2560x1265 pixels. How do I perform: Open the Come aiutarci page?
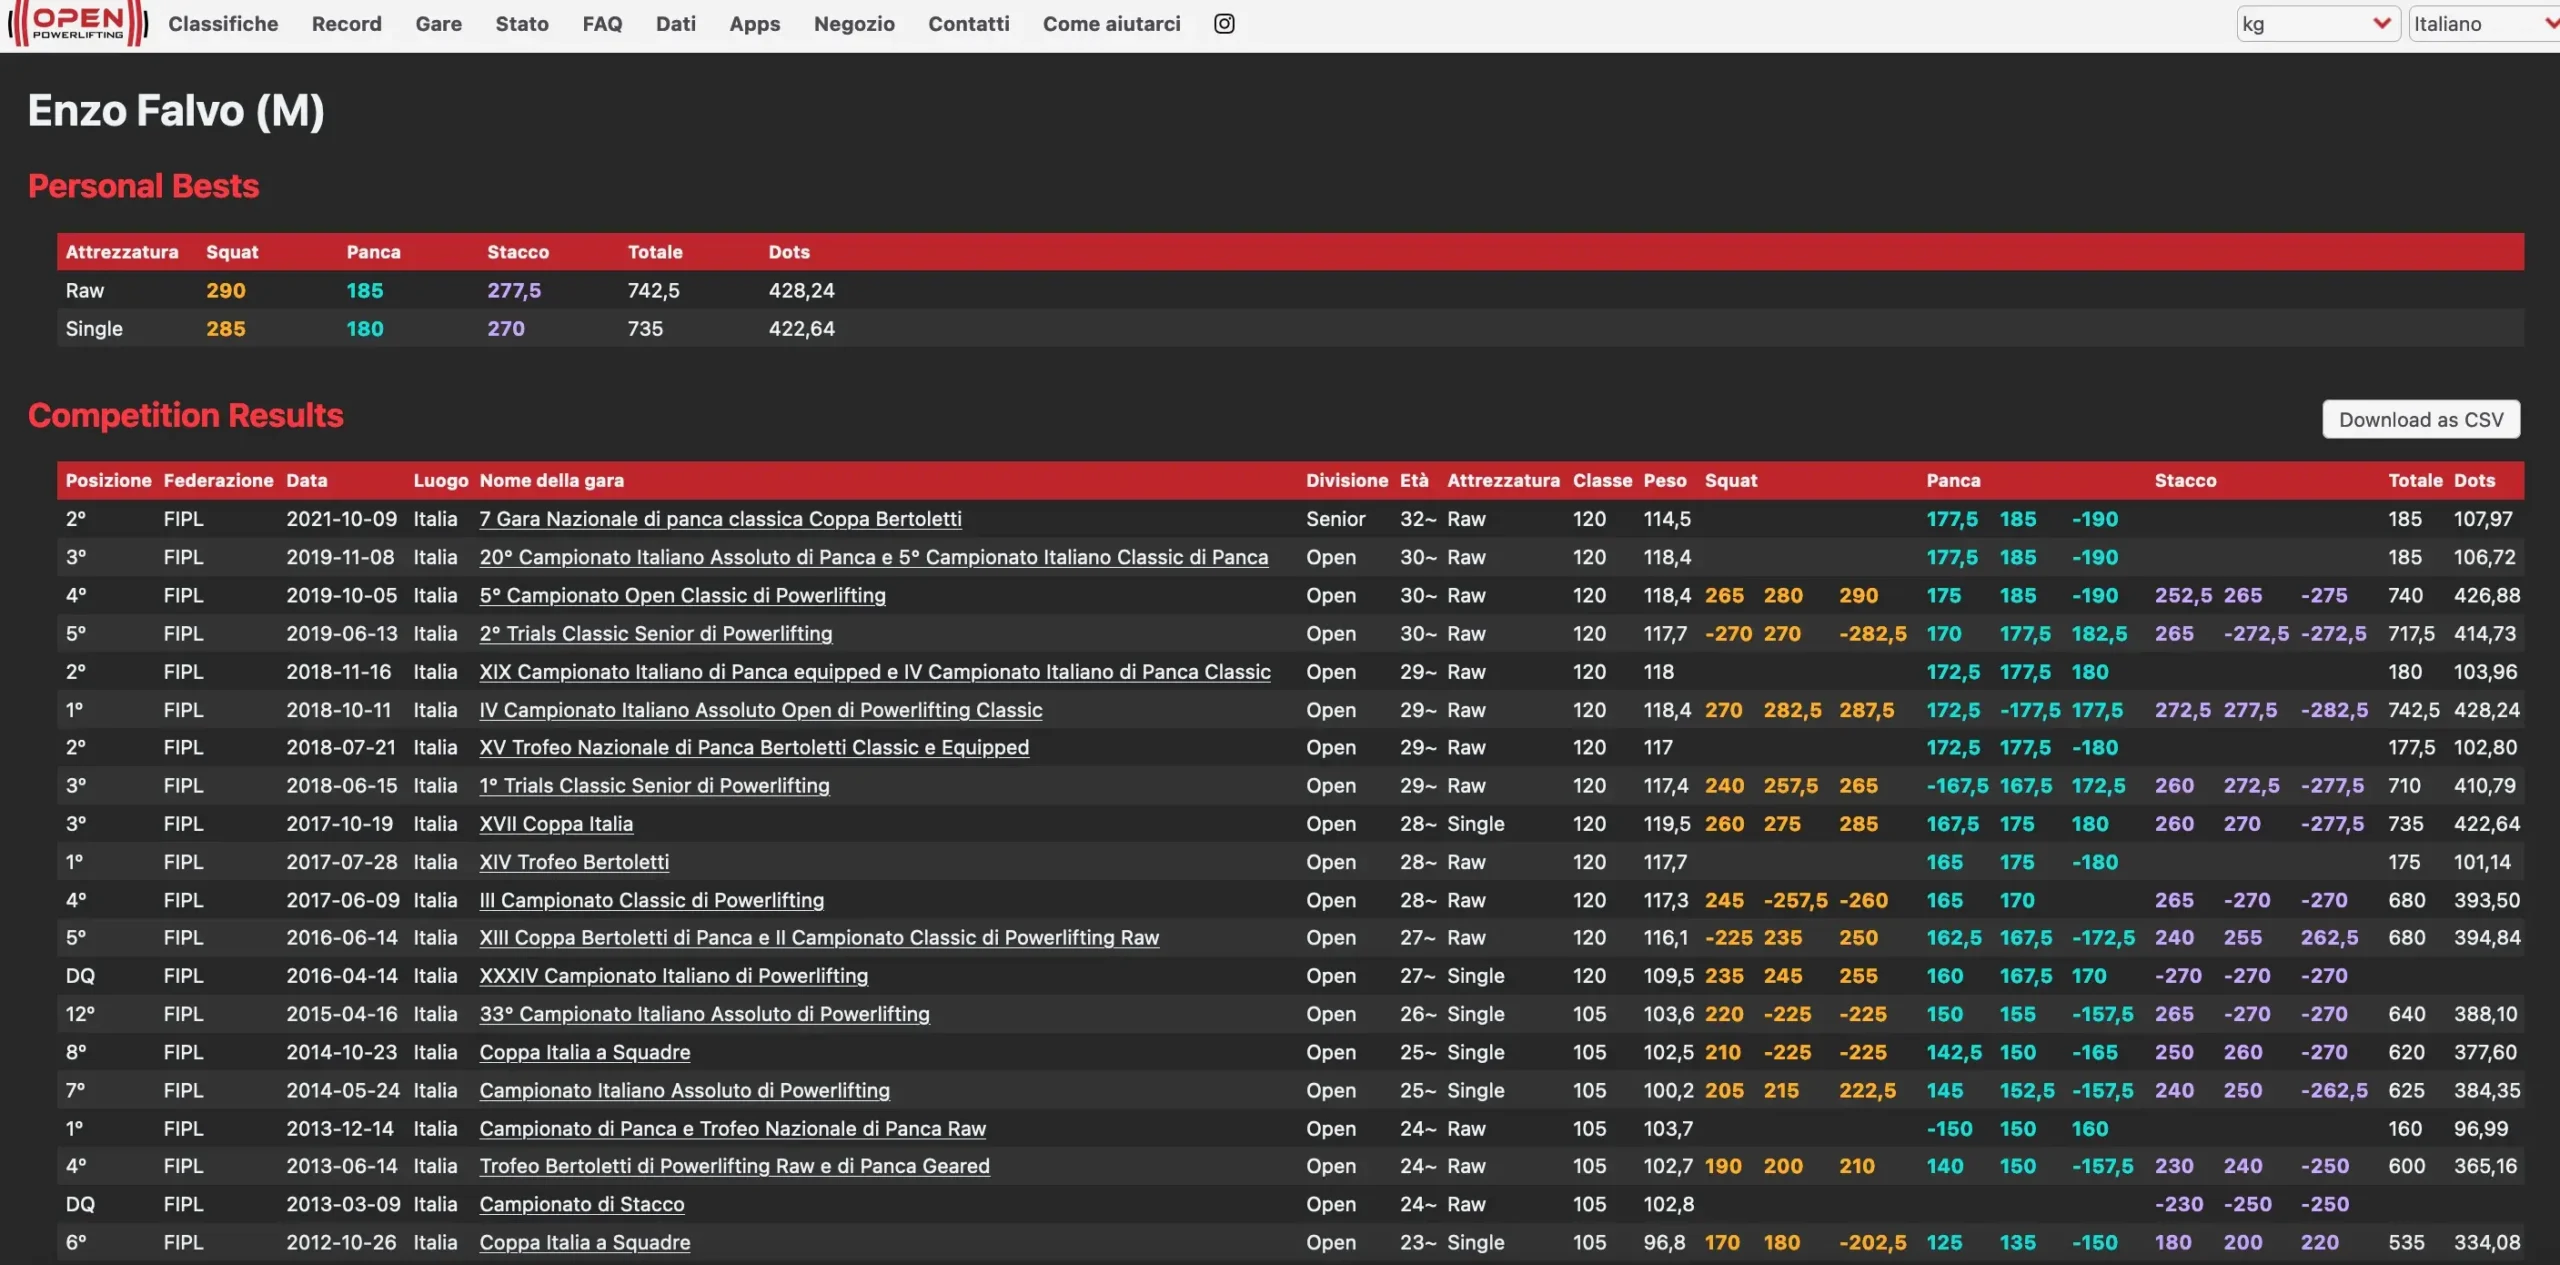pos(1111,24)
